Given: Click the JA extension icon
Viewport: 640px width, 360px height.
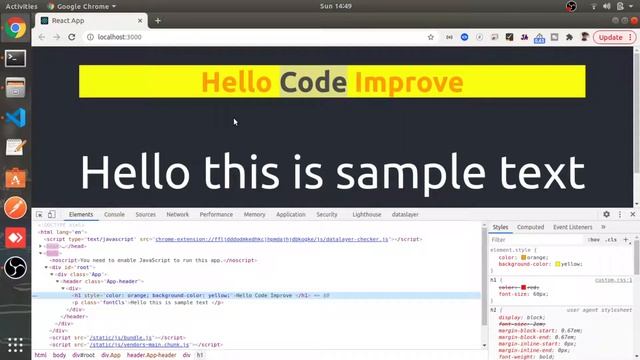Looking at the screenshot, I should (524, 37).
